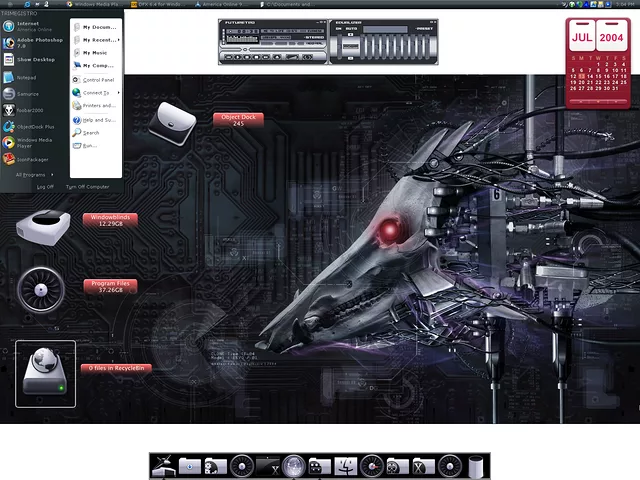Click the trash can at dock's right end
Viewport: 640px width, 480px height.
[x=475, y=465]
